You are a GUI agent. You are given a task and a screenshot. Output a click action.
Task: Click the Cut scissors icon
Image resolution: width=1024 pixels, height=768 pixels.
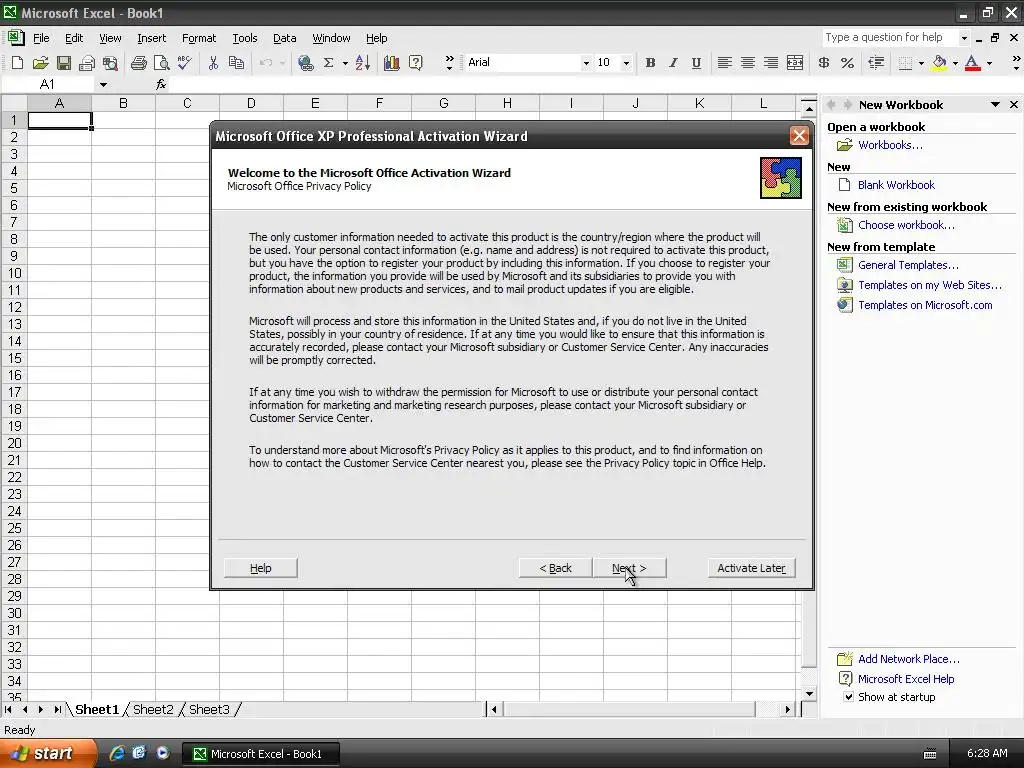tap(213, 63)
